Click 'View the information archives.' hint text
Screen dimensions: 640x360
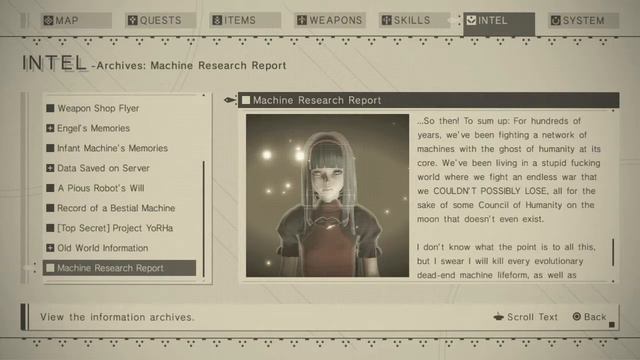coord(117,317)
